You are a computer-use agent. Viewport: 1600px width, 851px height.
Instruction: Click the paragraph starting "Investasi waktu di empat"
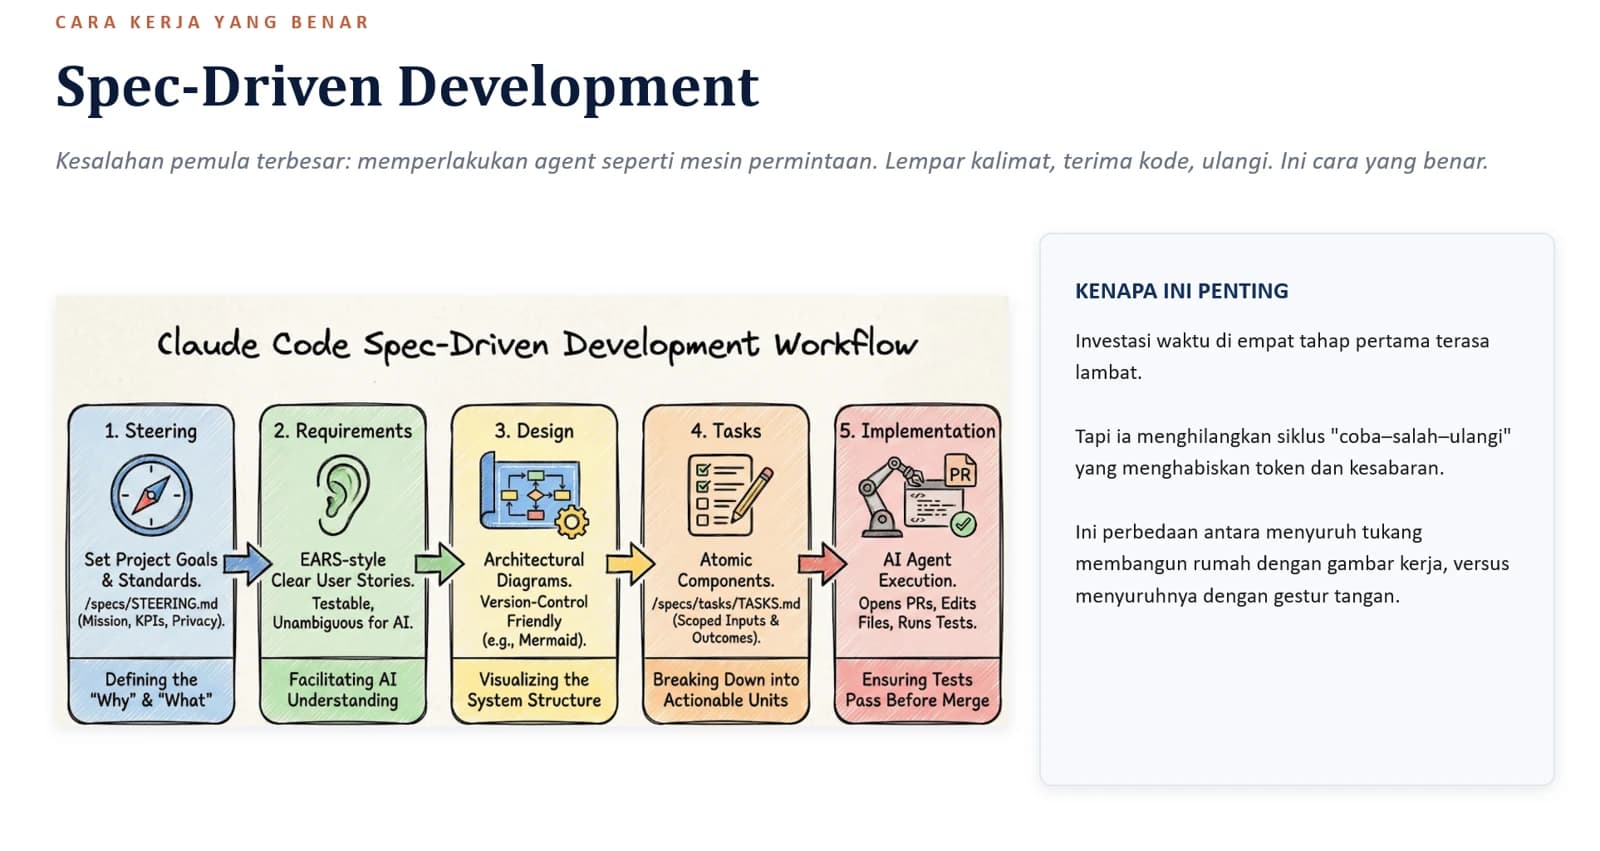[x=1282, y=356]
